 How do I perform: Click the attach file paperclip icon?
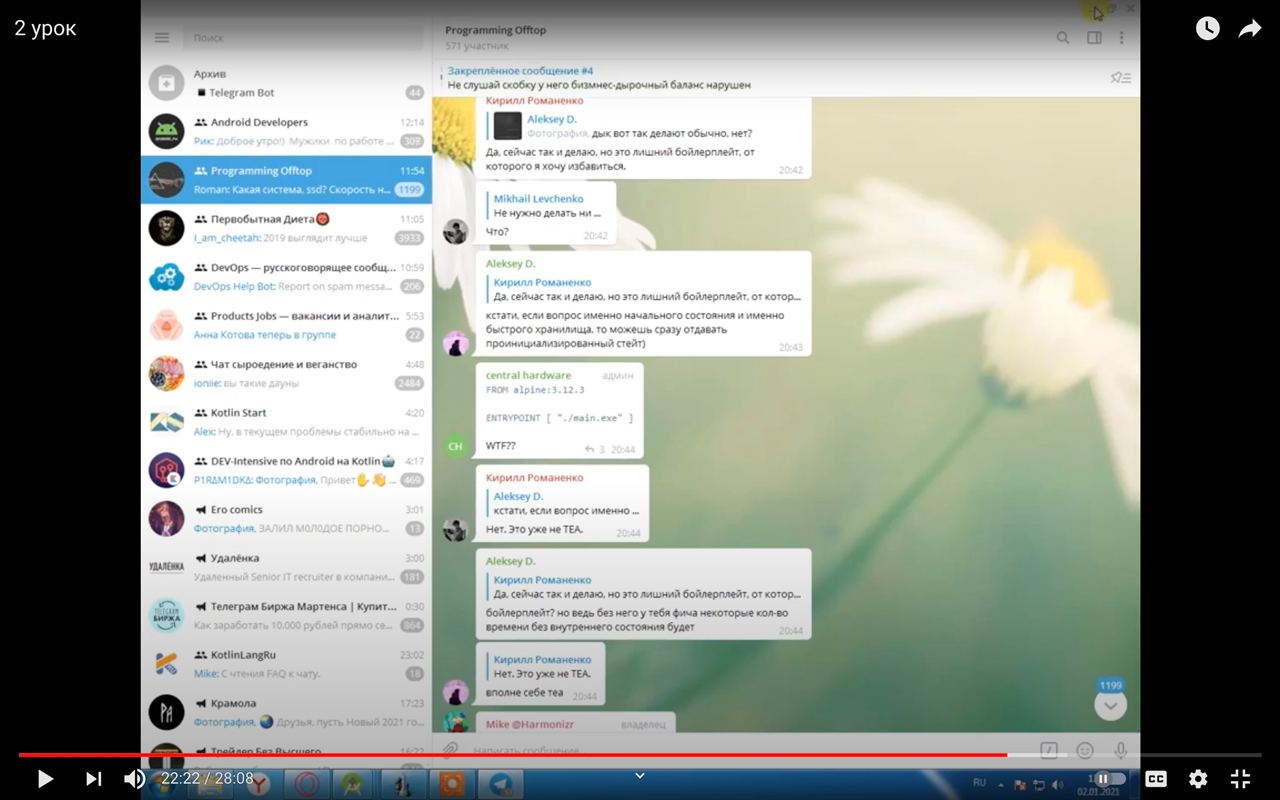click(451, 749)
